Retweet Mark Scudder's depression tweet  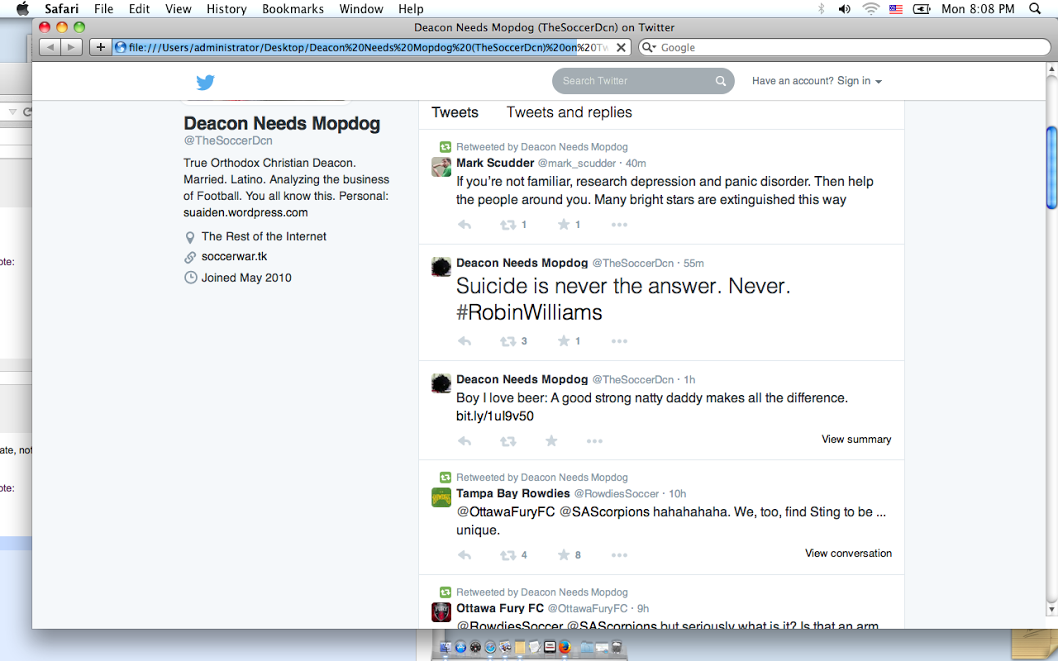click(507, 225)
